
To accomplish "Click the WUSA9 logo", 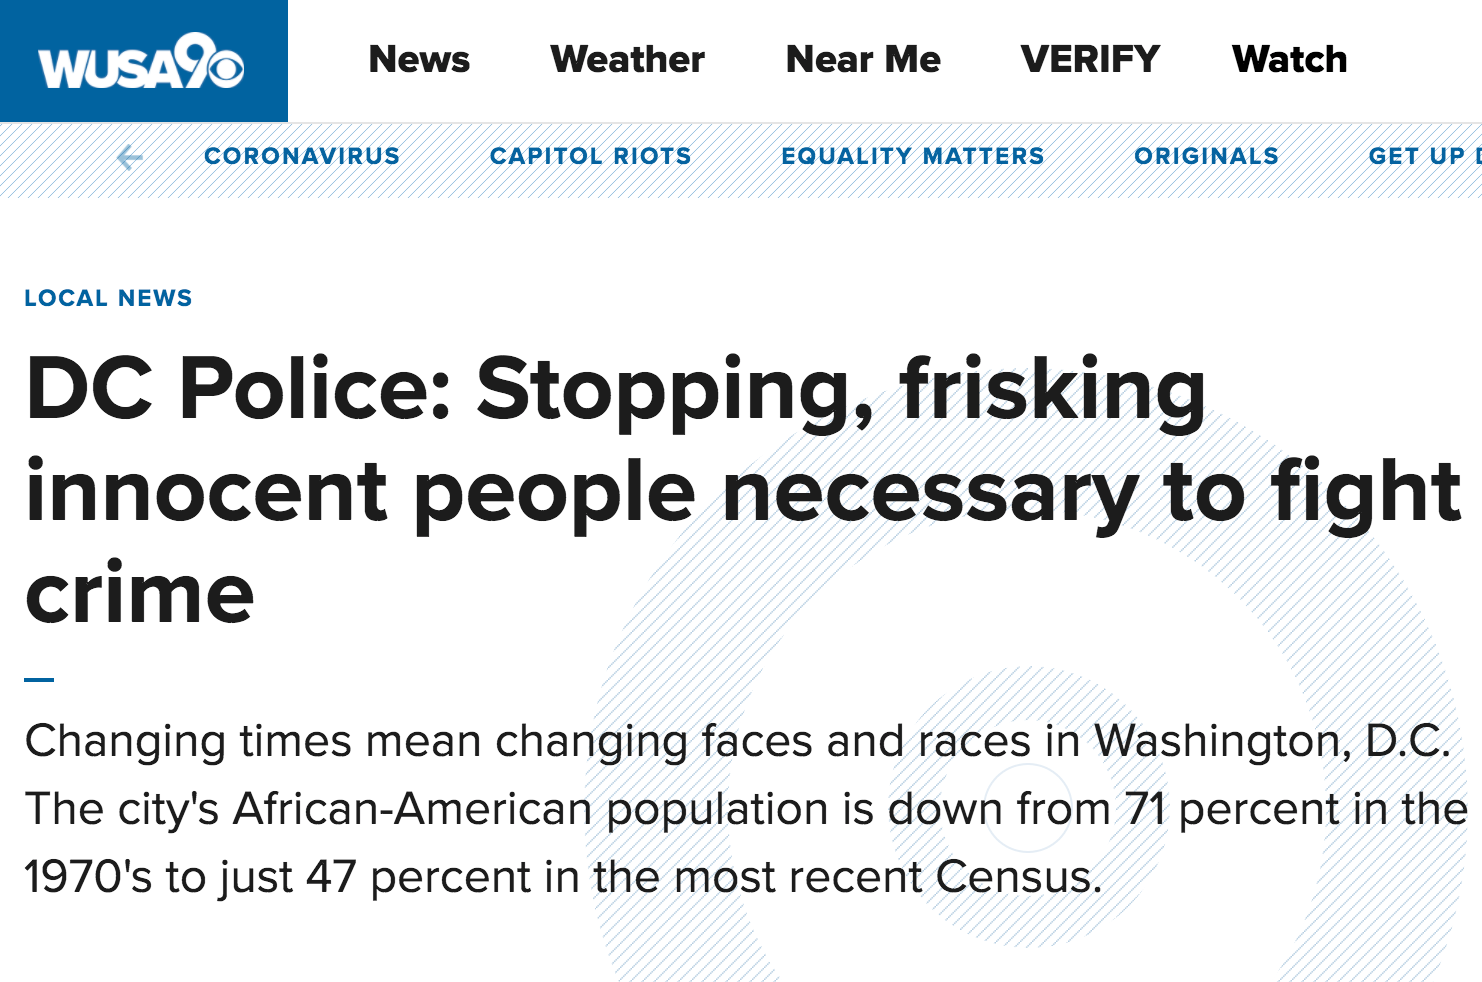I will click(141, 61).
